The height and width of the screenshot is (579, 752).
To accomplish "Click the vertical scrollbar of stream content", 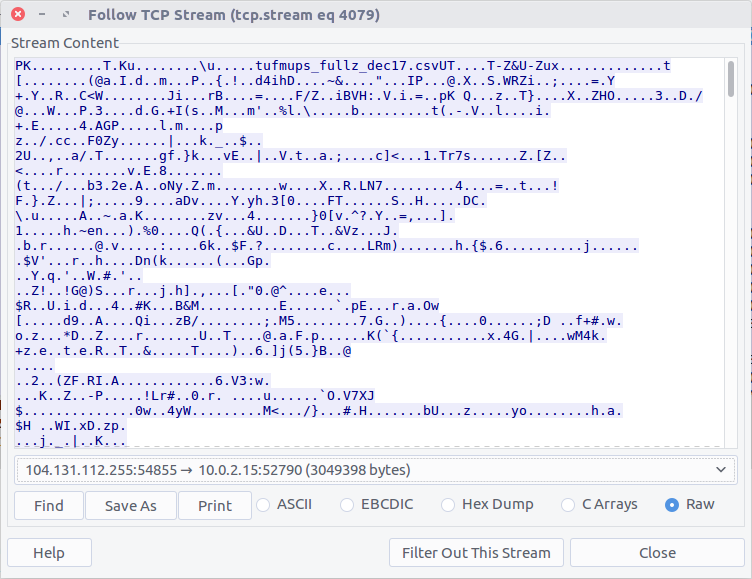I will point(731,250).
